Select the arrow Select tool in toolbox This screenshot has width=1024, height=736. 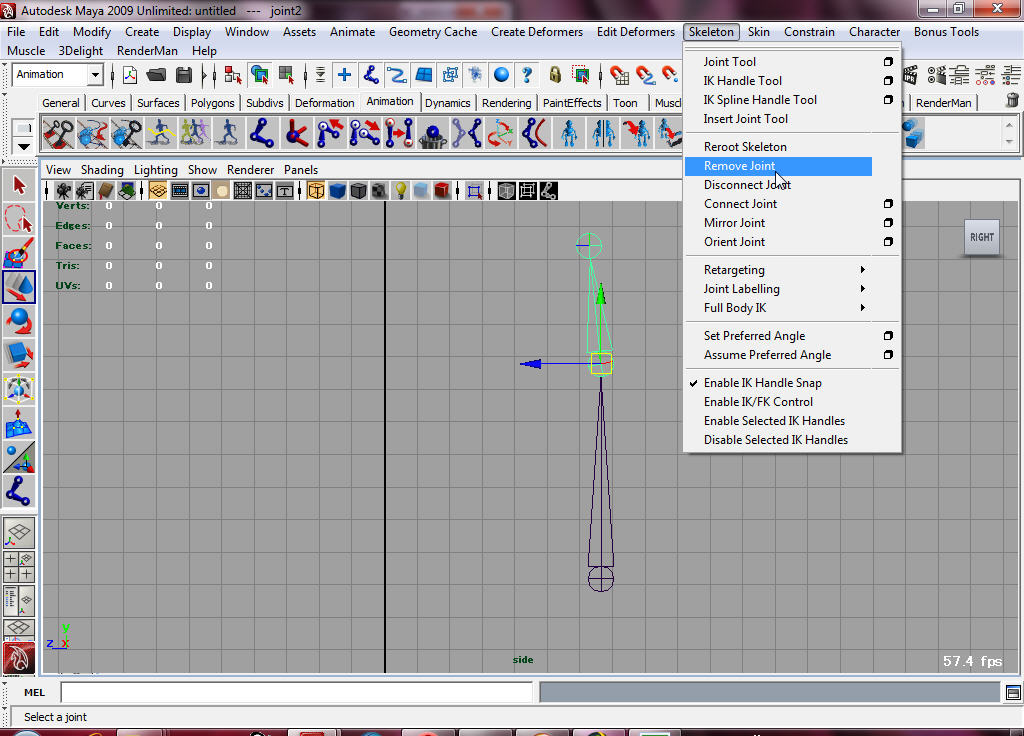(19, 185)
